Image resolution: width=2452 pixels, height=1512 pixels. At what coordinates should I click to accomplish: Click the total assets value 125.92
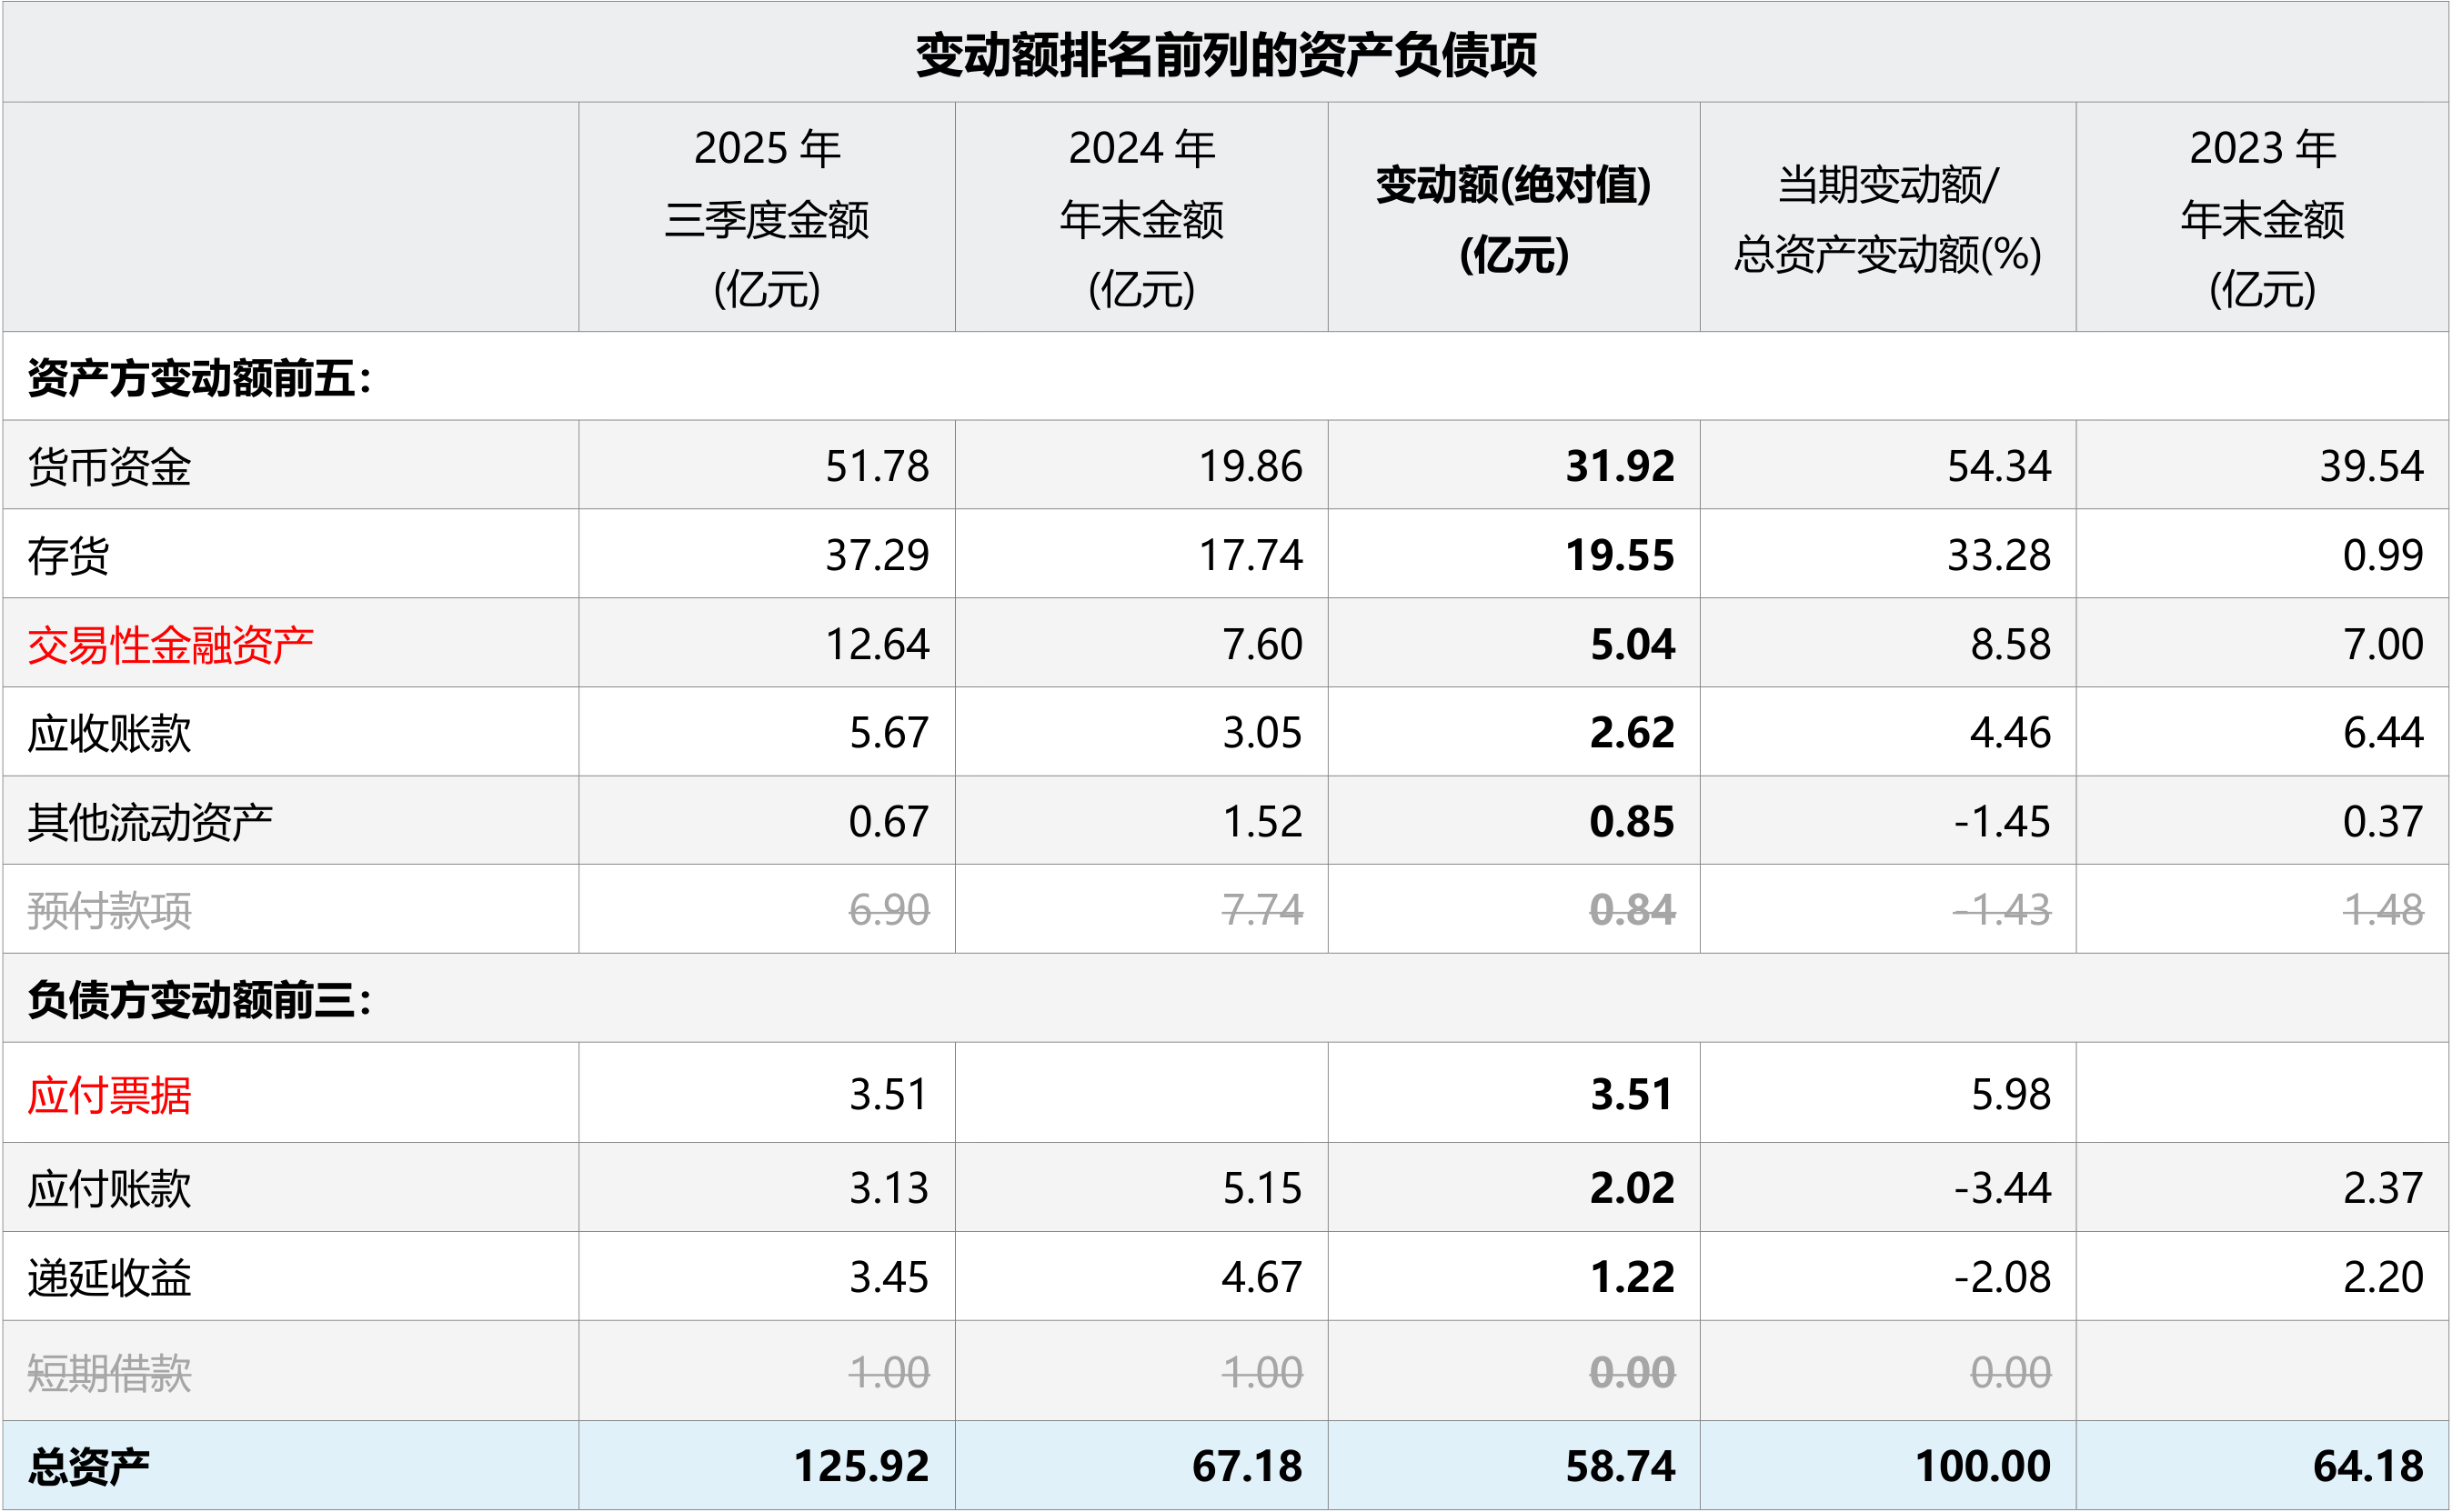[x=861, y=1467]
